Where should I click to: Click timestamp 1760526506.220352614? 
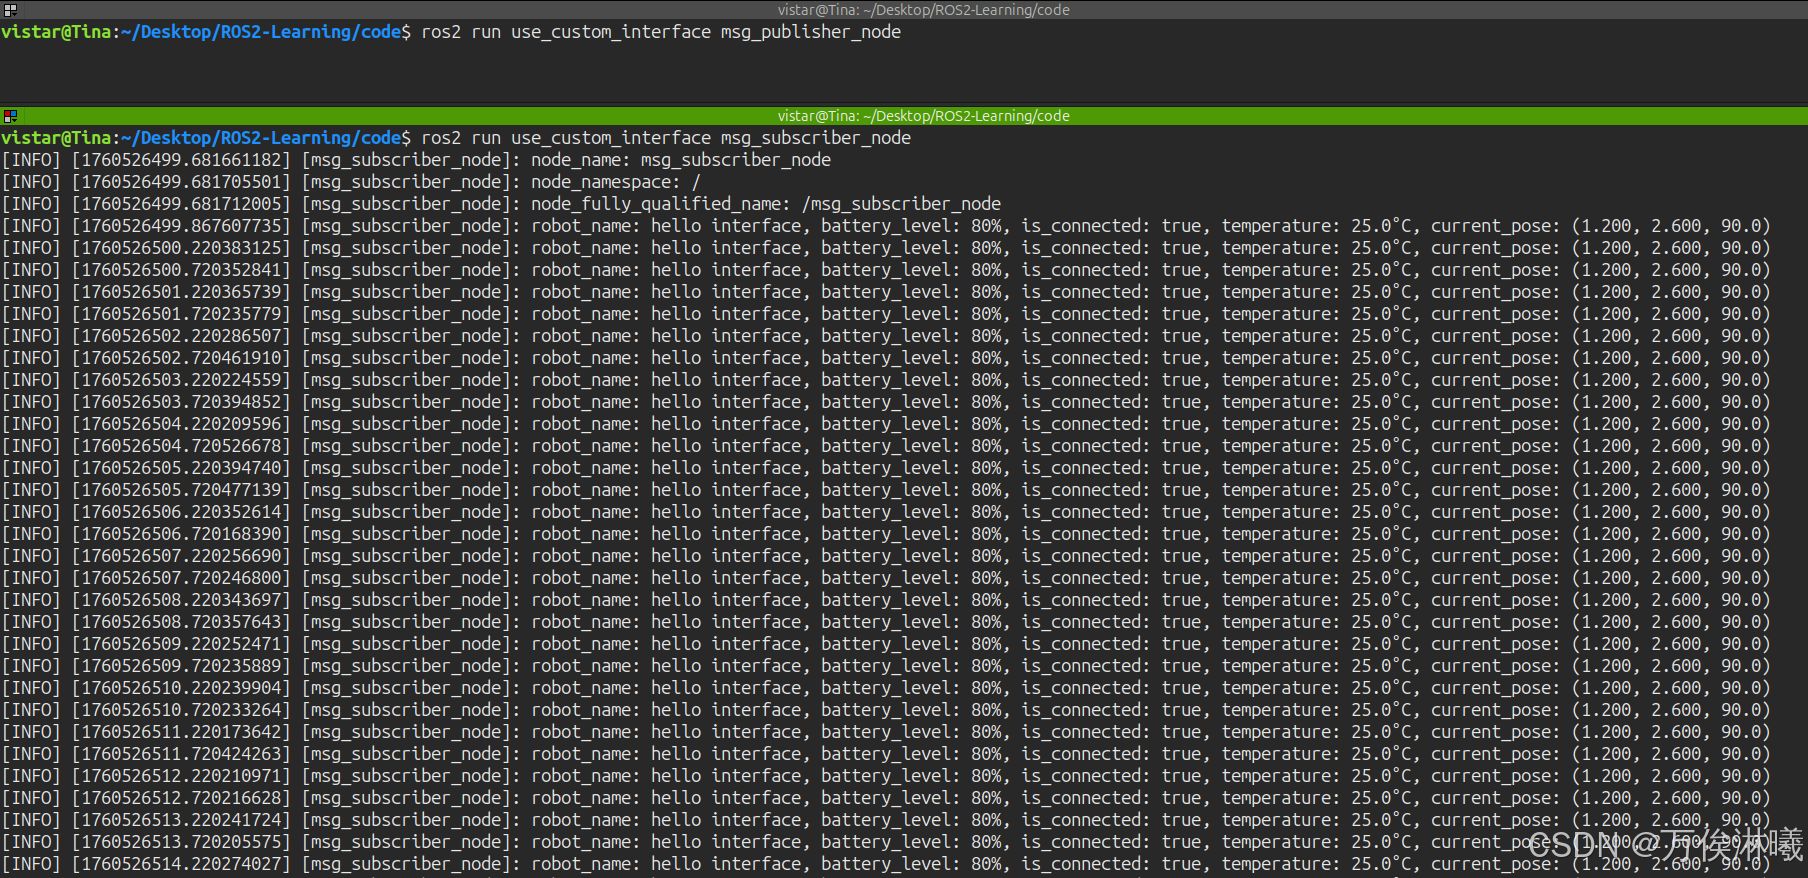pos(181,512)
